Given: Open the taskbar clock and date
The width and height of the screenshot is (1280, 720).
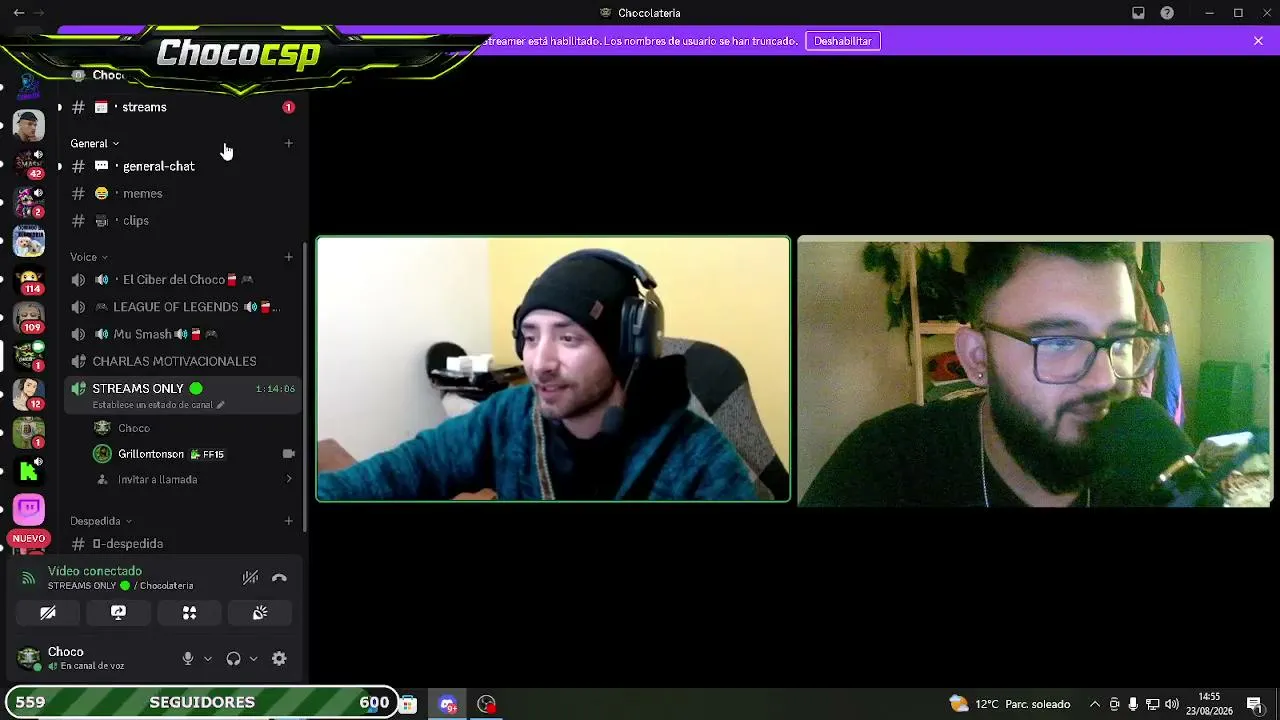Looking at the screenshot, I should point(1209,704).
